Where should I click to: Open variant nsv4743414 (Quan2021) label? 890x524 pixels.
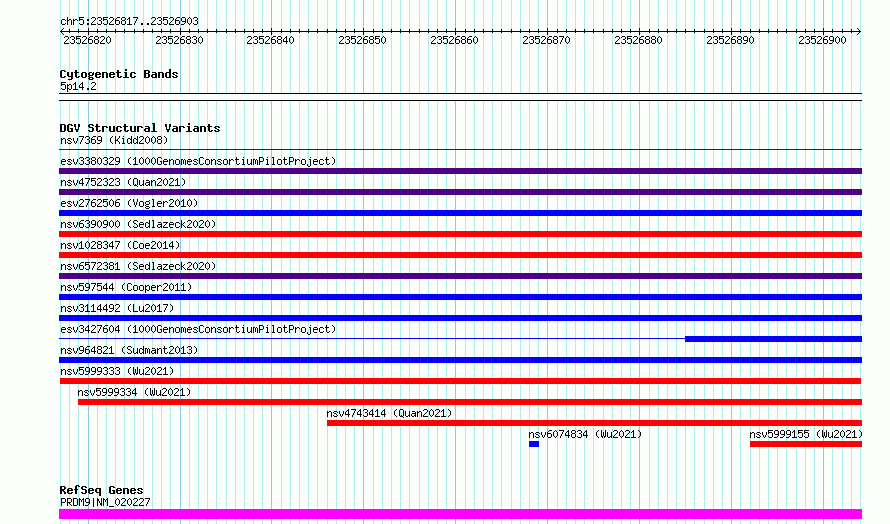389,413
